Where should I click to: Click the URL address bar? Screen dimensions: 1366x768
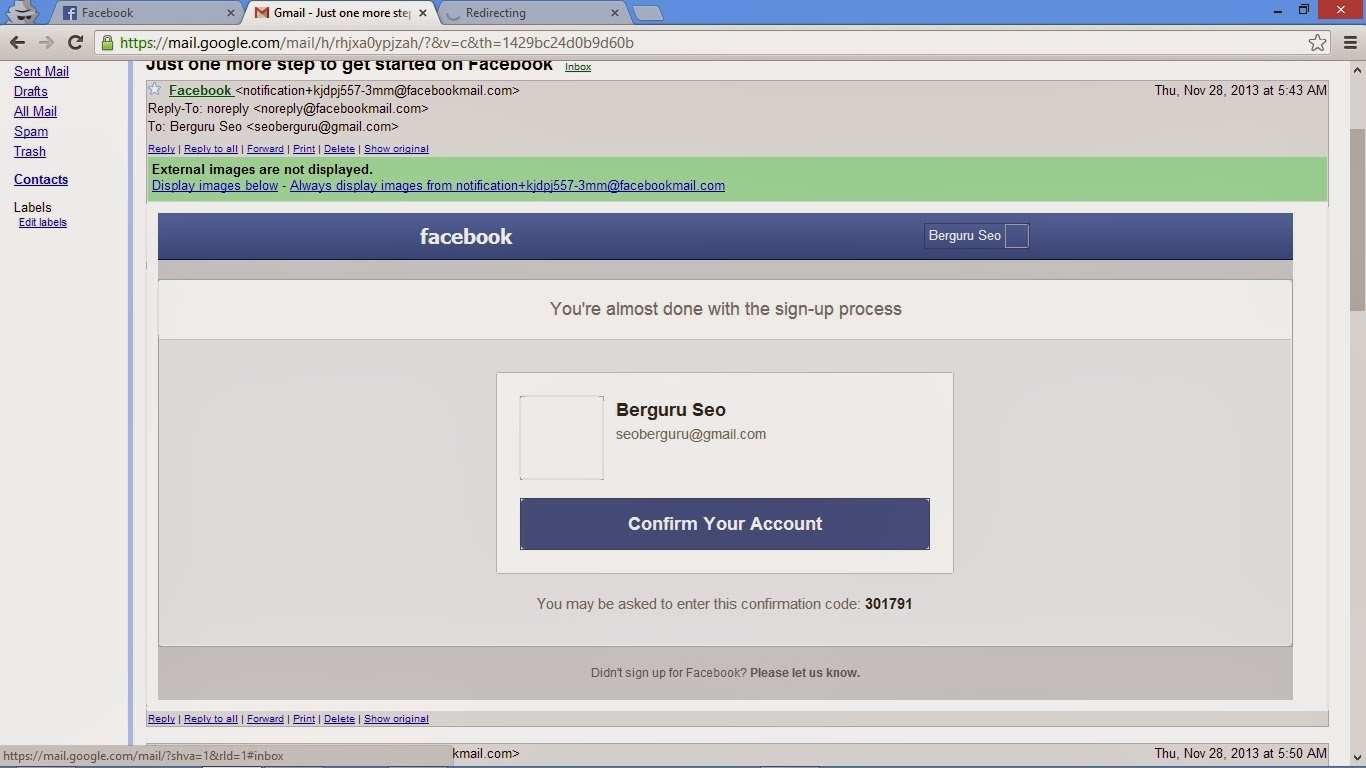pyautogui.click(x=700, y=42)
